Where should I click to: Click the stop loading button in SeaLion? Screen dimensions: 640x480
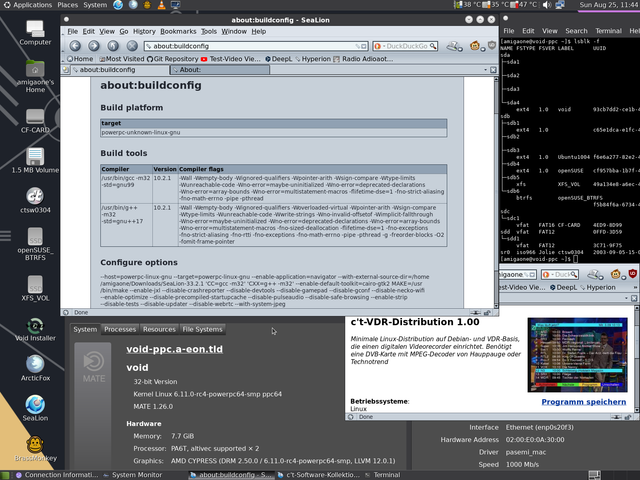[132, 46]
